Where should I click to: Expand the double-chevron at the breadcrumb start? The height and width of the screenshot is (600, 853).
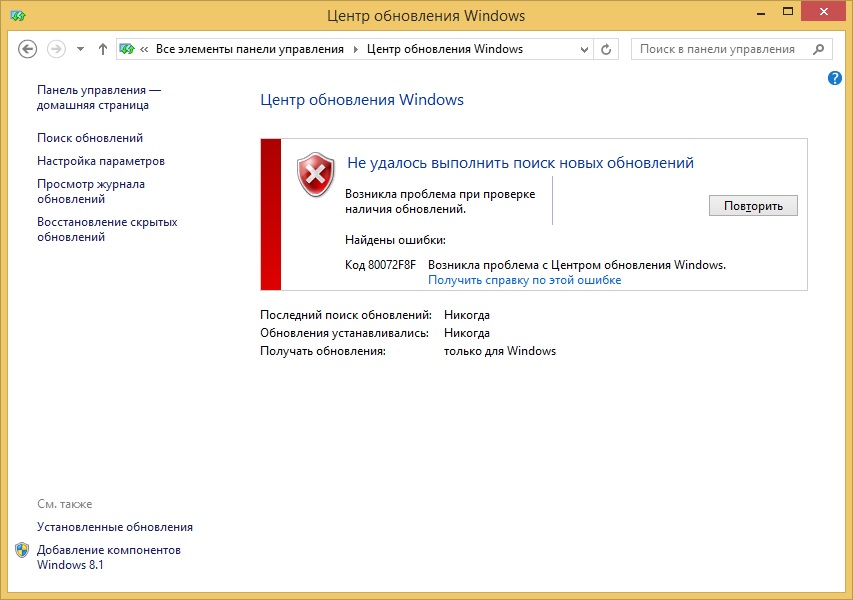(x=145, y=49)
